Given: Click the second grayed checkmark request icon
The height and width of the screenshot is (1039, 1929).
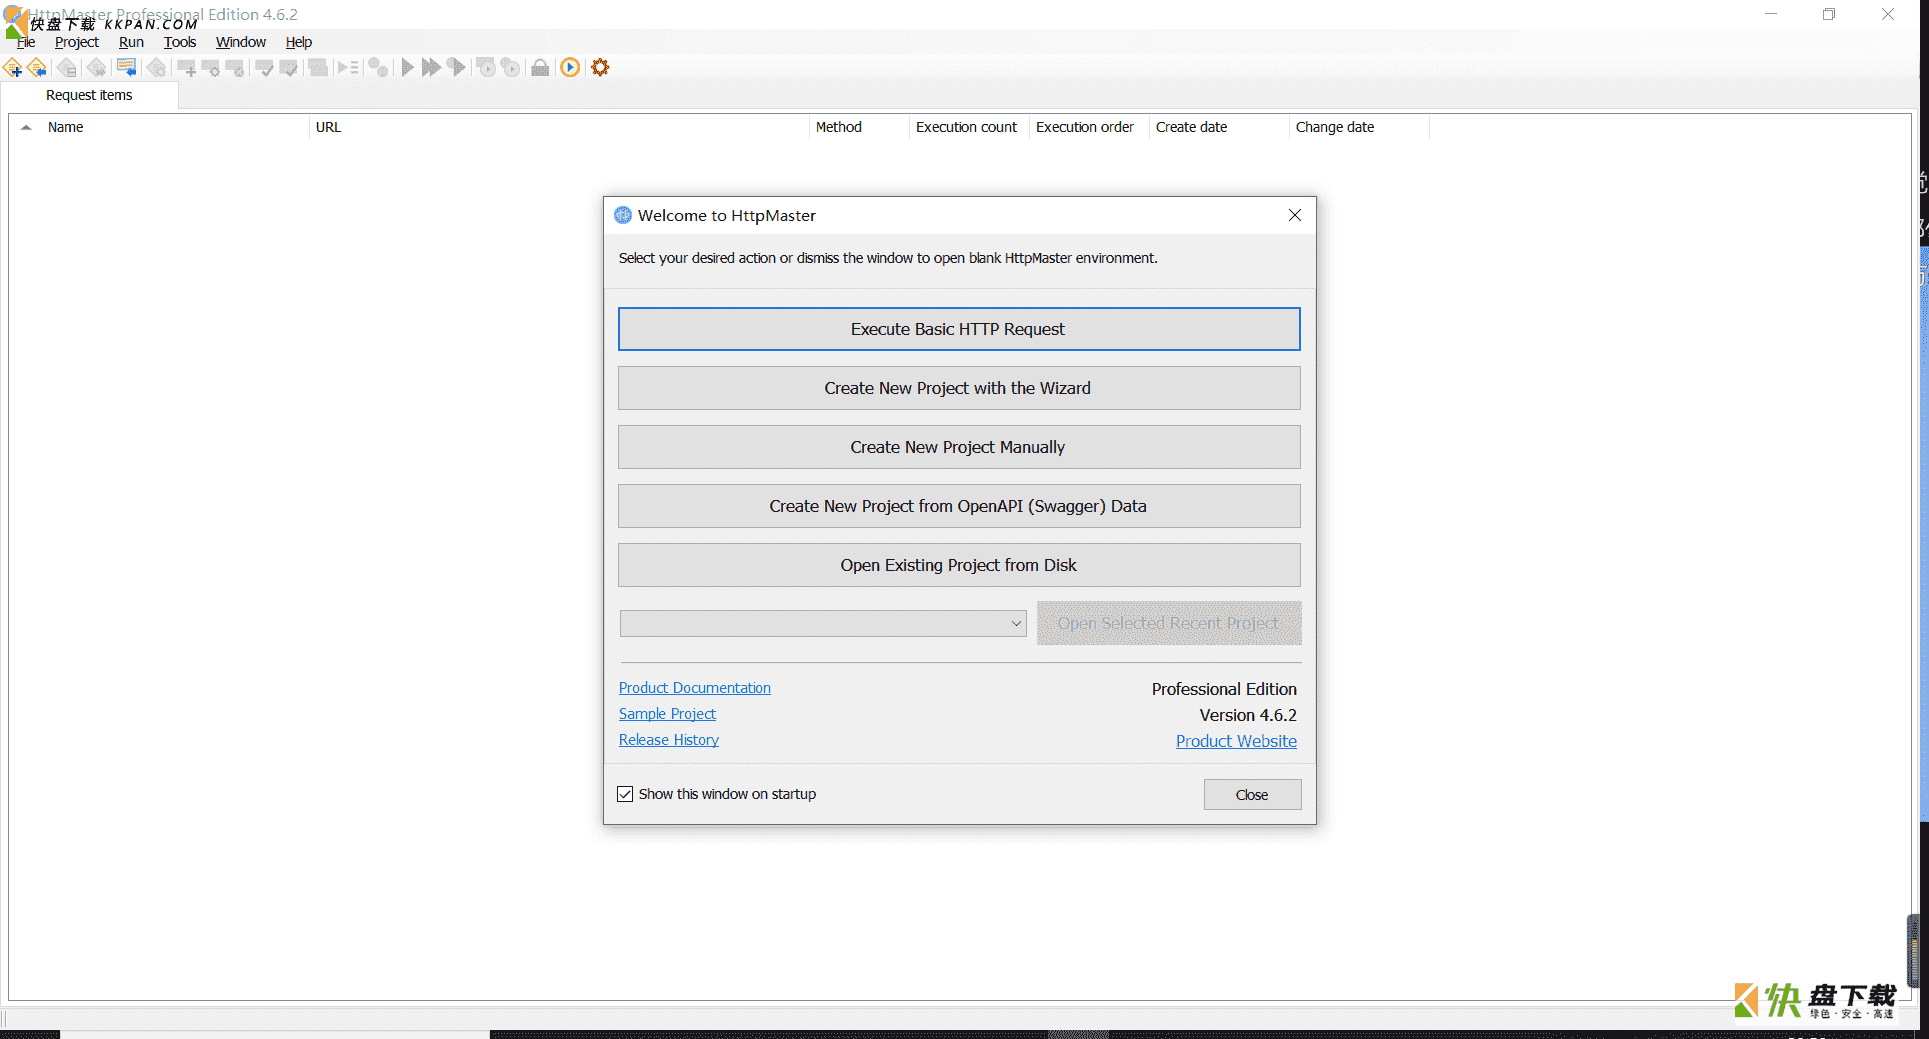Looking at the screenshot, I should (x=289, y=68).
